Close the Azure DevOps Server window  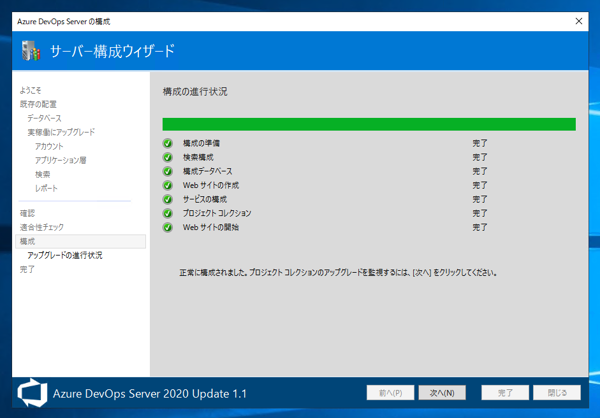tap(579, 21)
